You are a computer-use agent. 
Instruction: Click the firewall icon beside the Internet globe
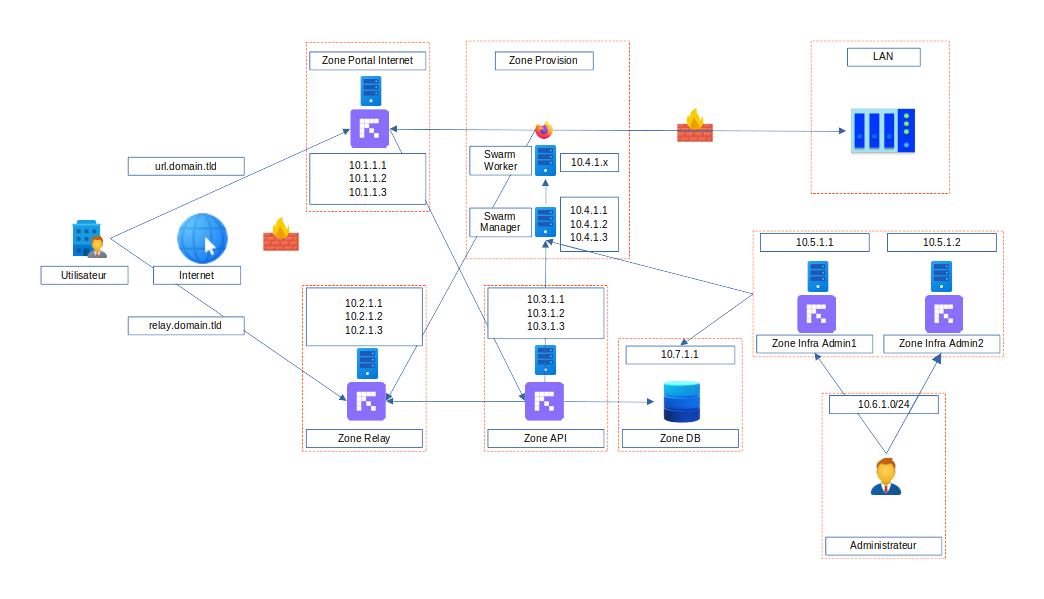[281, 236]
